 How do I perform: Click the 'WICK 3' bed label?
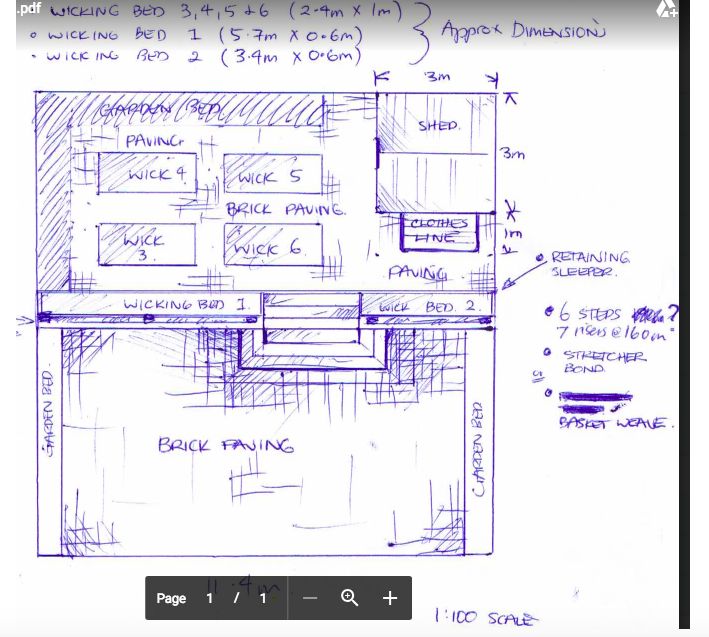pyautogui.click(x=143, y=247)
